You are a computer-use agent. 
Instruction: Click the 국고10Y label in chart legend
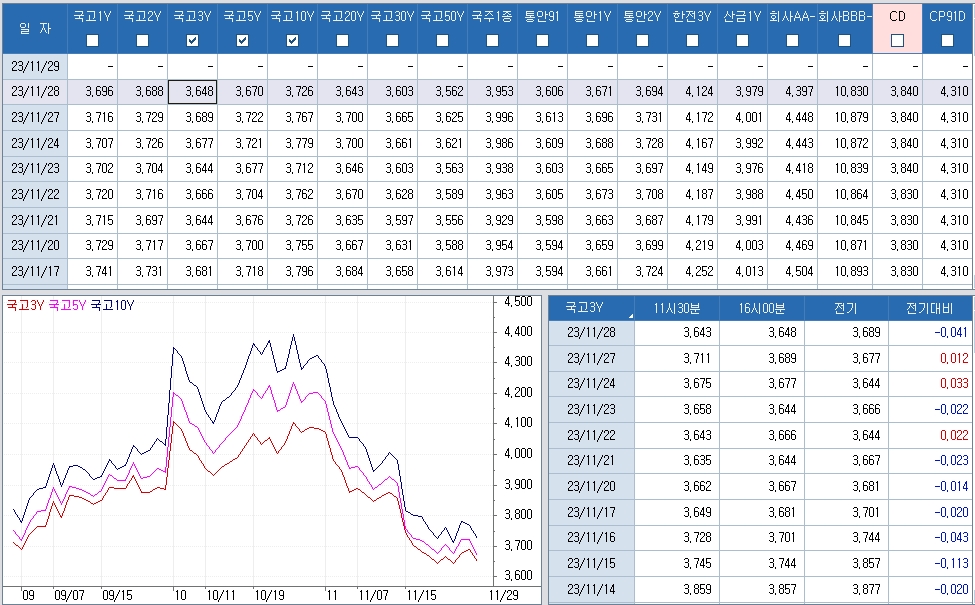click(x=112, y=305)
